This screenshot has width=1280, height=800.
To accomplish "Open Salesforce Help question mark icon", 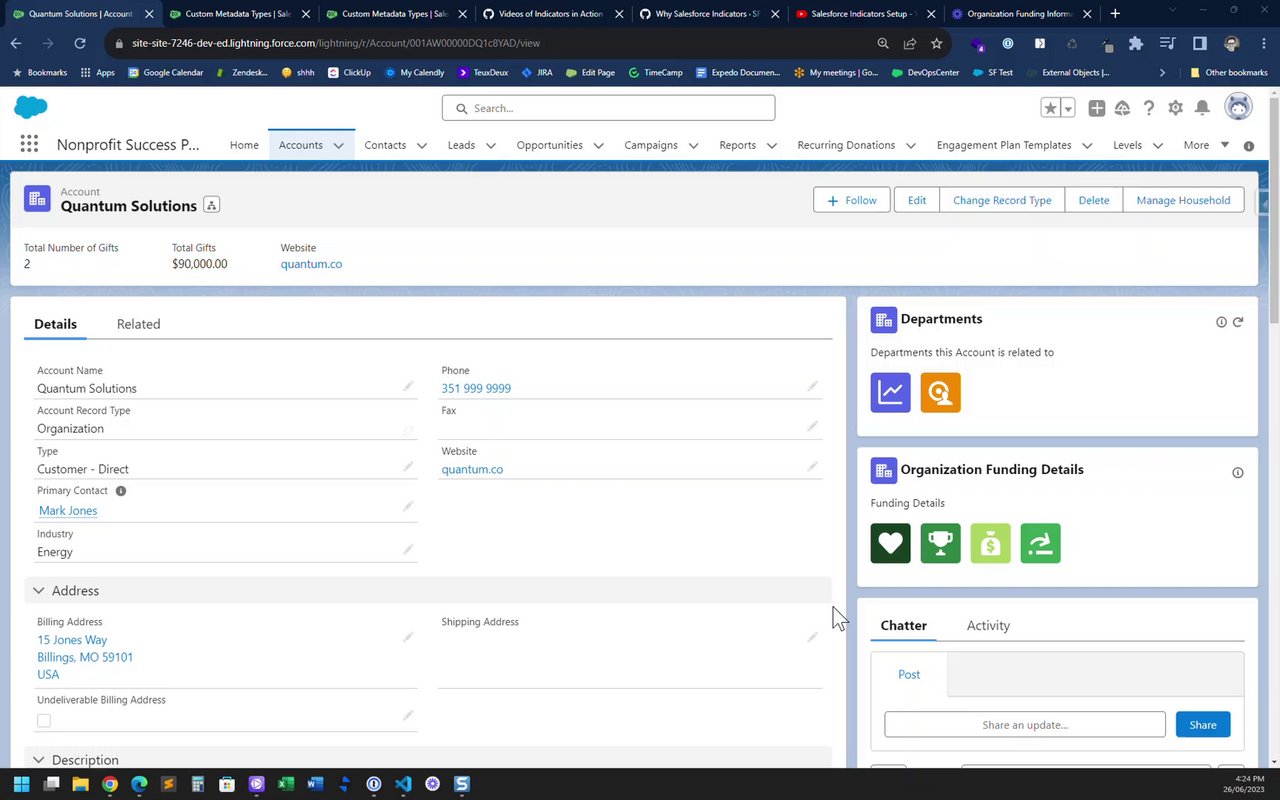I will 1149,108.
